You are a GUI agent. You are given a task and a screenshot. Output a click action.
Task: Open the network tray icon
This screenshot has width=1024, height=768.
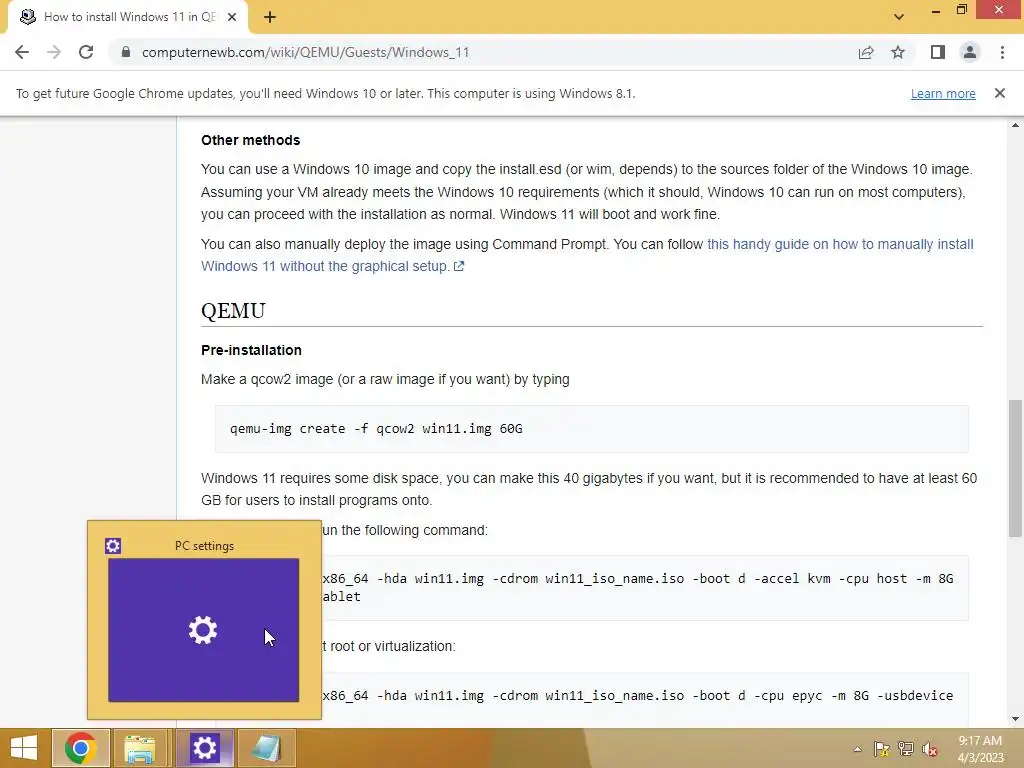(906, 749)
